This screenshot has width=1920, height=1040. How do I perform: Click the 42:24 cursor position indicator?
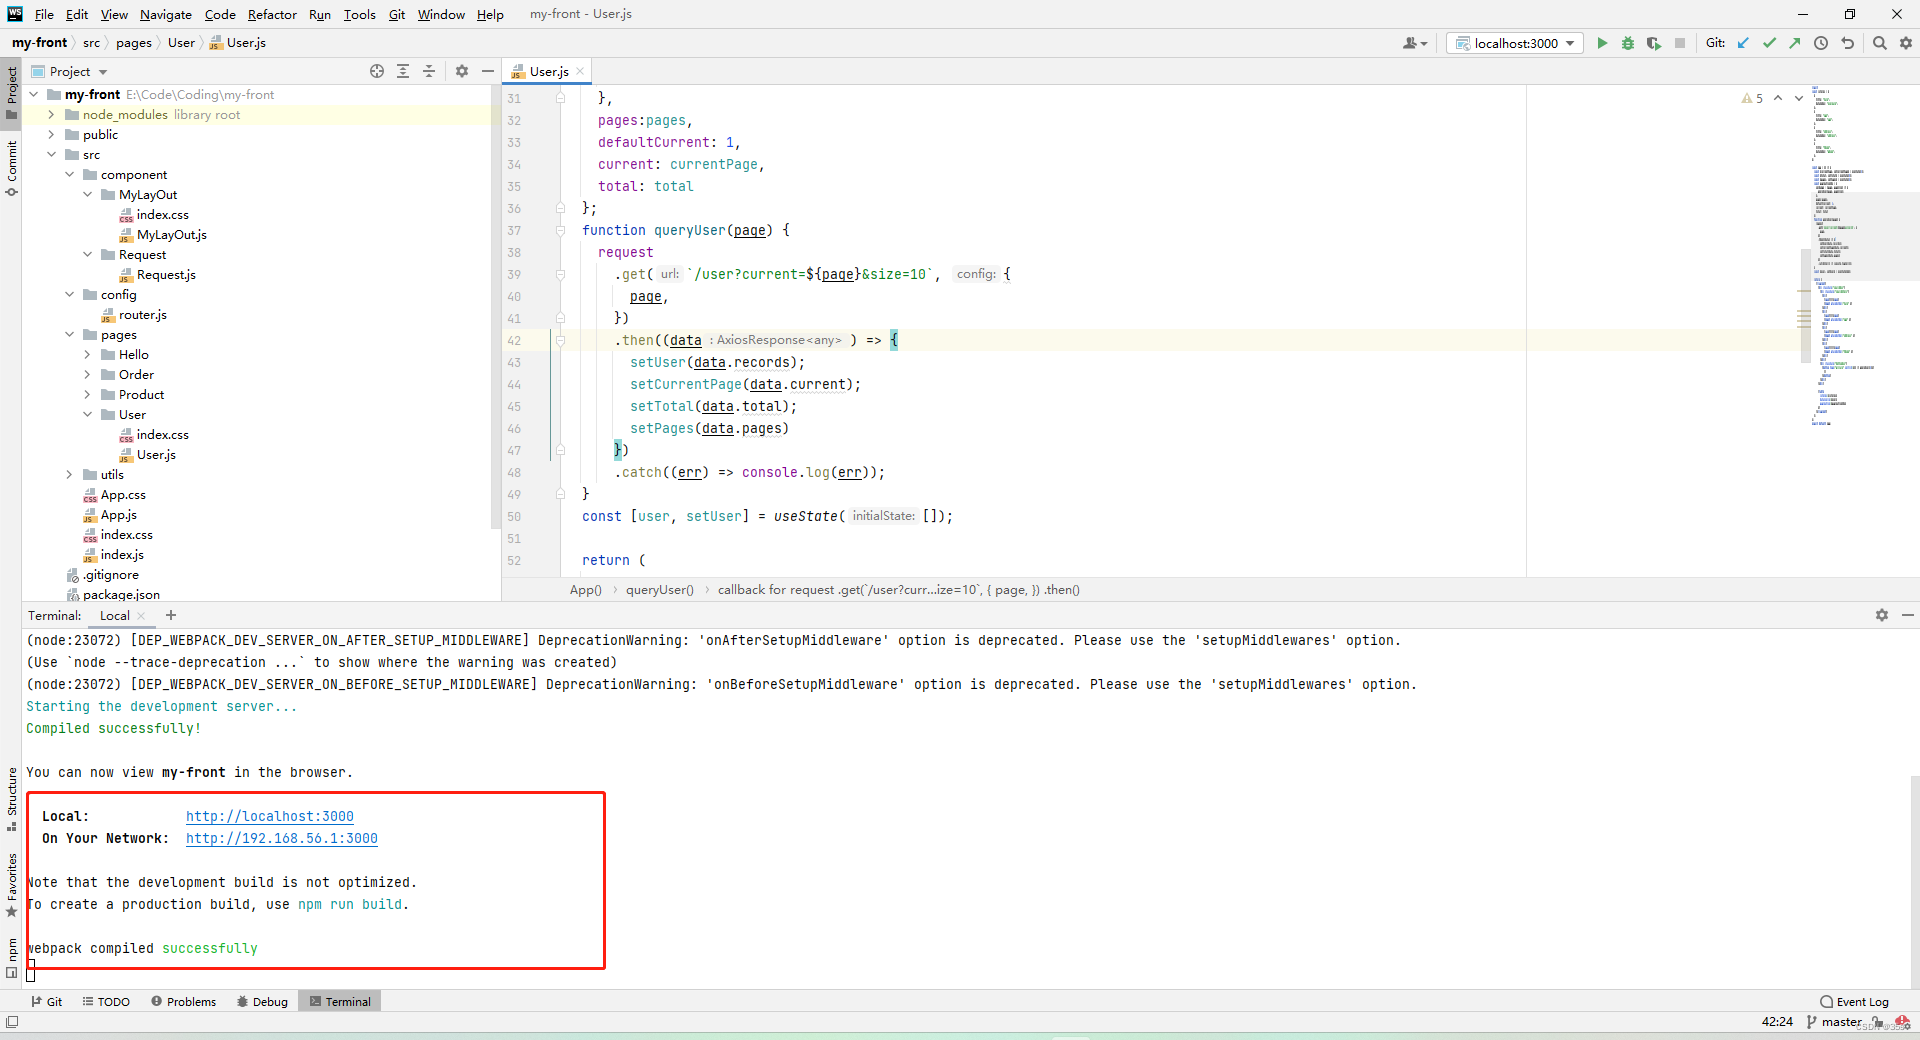click(1777, 1022)
